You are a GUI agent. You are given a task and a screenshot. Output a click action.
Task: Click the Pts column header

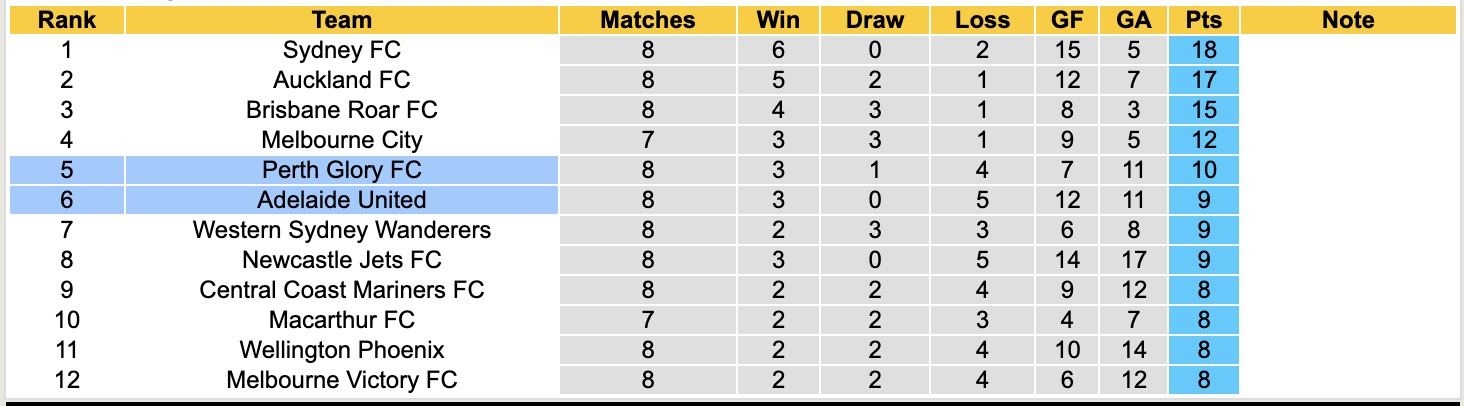point(1203,20)
